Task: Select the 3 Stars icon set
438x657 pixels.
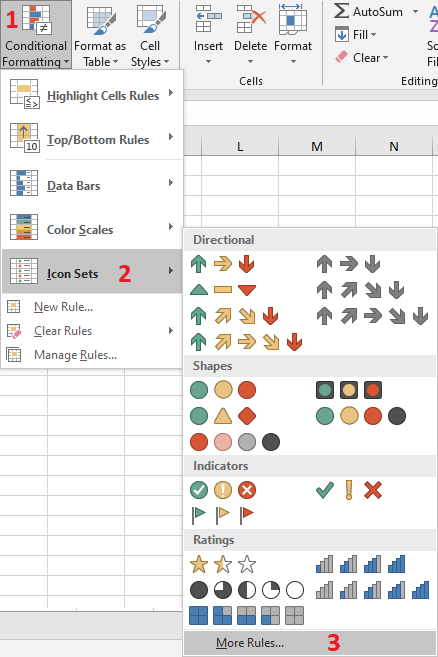Action: click(x=223, y=564)
